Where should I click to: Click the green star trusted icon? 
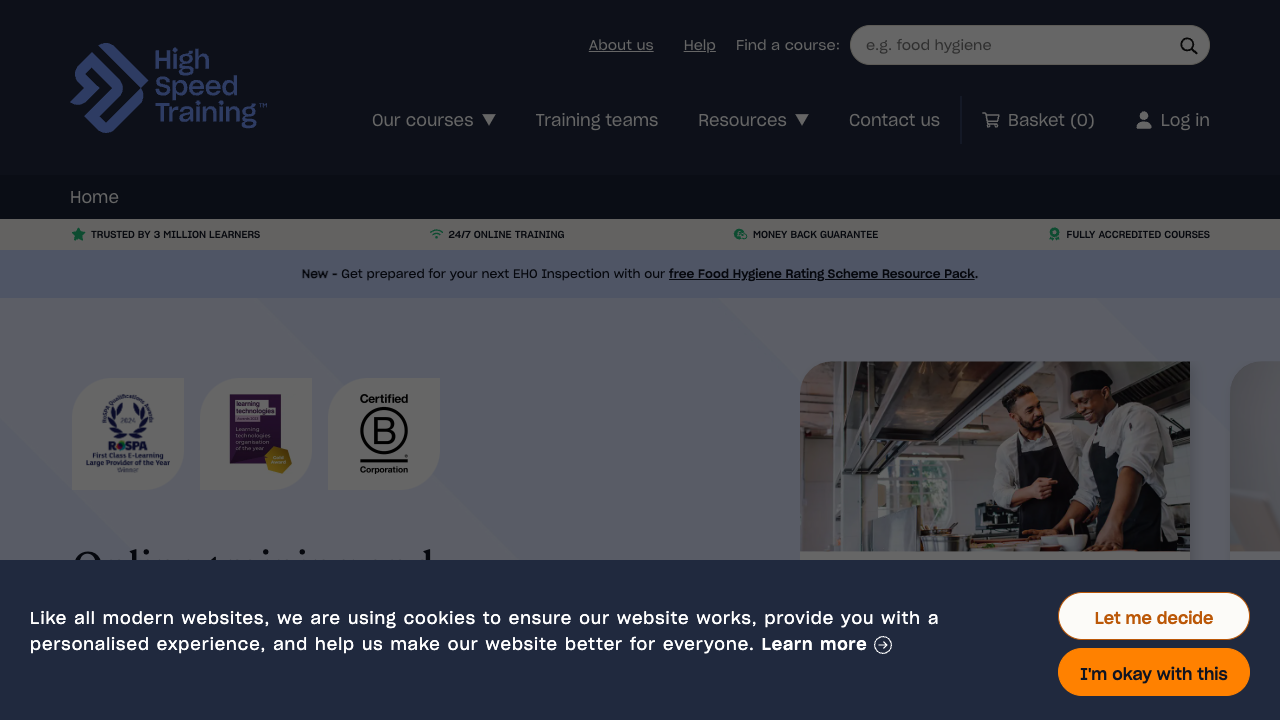pyautogui.click(x=78, y=235)
